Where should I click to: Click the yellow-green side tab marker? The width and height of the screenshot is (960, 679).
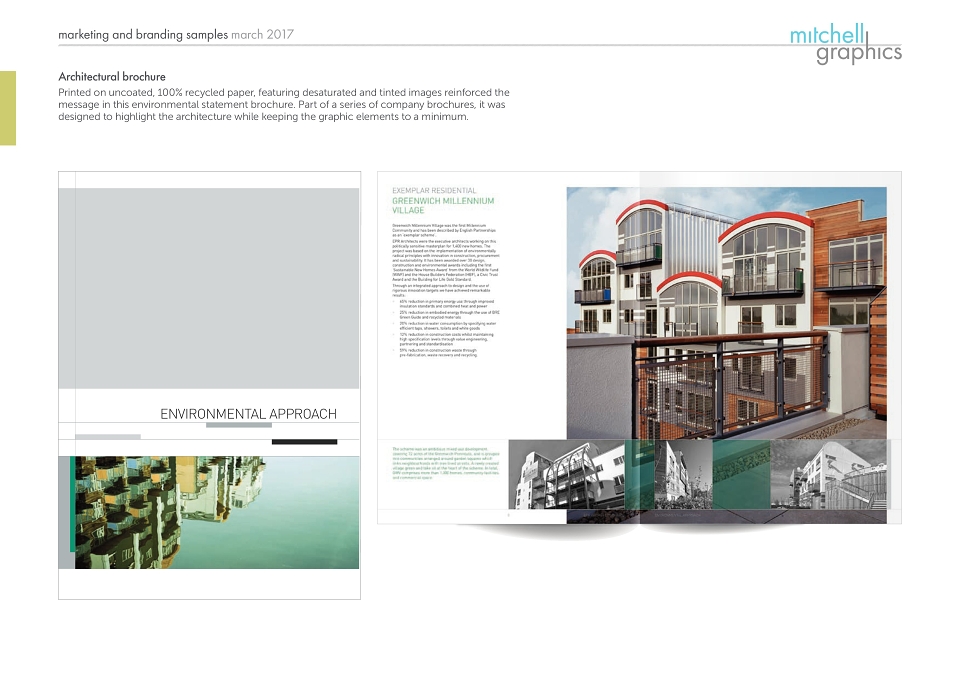click(x=8, y=108)
